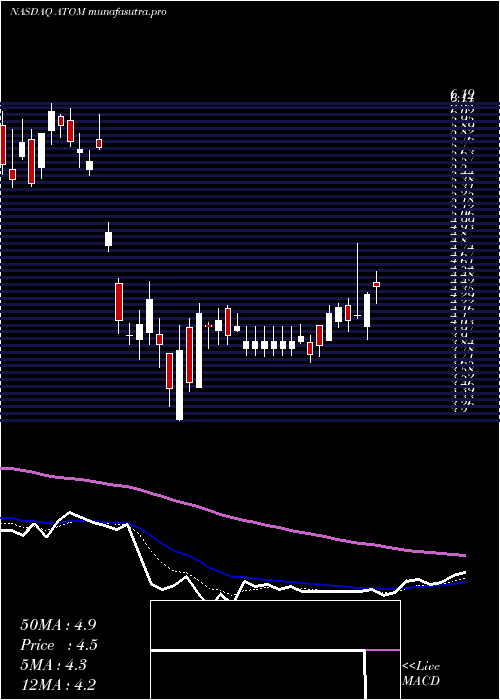Click the pink 50MA line's right end
Screen dimensions: 500x700
(464, 555)
